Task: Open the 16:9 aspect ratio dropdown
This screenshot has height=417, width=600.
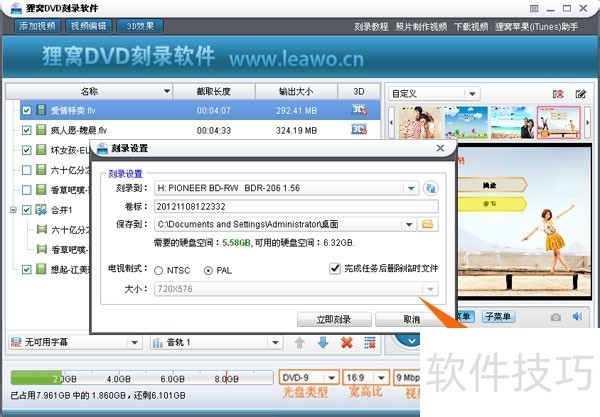Action: point(381,378)
